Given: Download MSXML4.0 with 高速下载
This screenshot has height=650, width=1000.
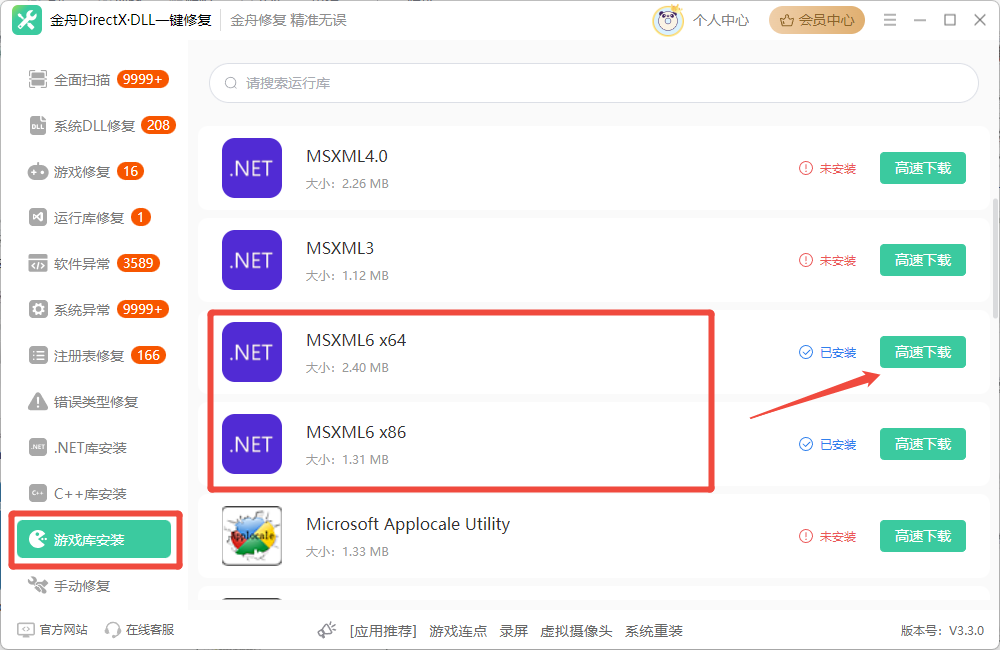Looking at the screenshot, I should pyautogui.click(x=923, y=168).
